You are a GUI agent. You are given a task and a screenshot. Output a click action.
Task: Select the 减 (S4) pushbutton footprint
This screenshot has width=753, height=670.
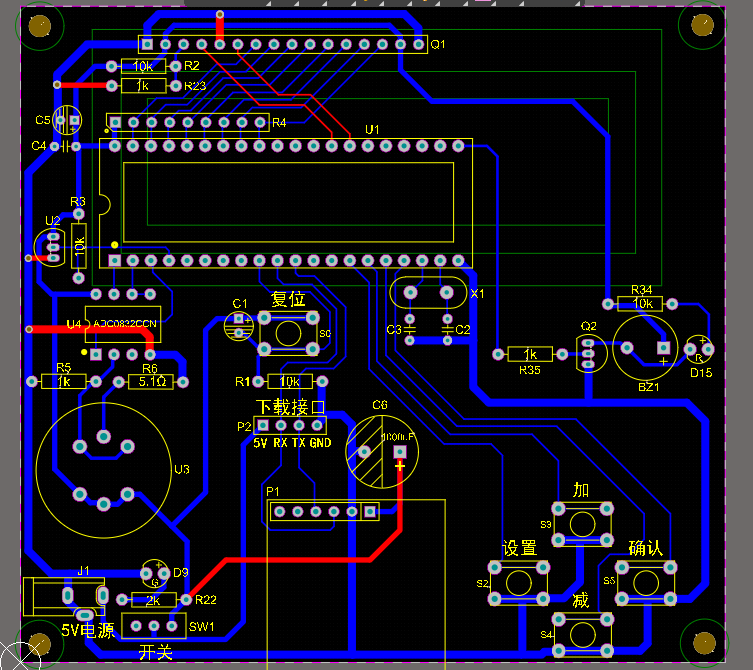point(583,635)
